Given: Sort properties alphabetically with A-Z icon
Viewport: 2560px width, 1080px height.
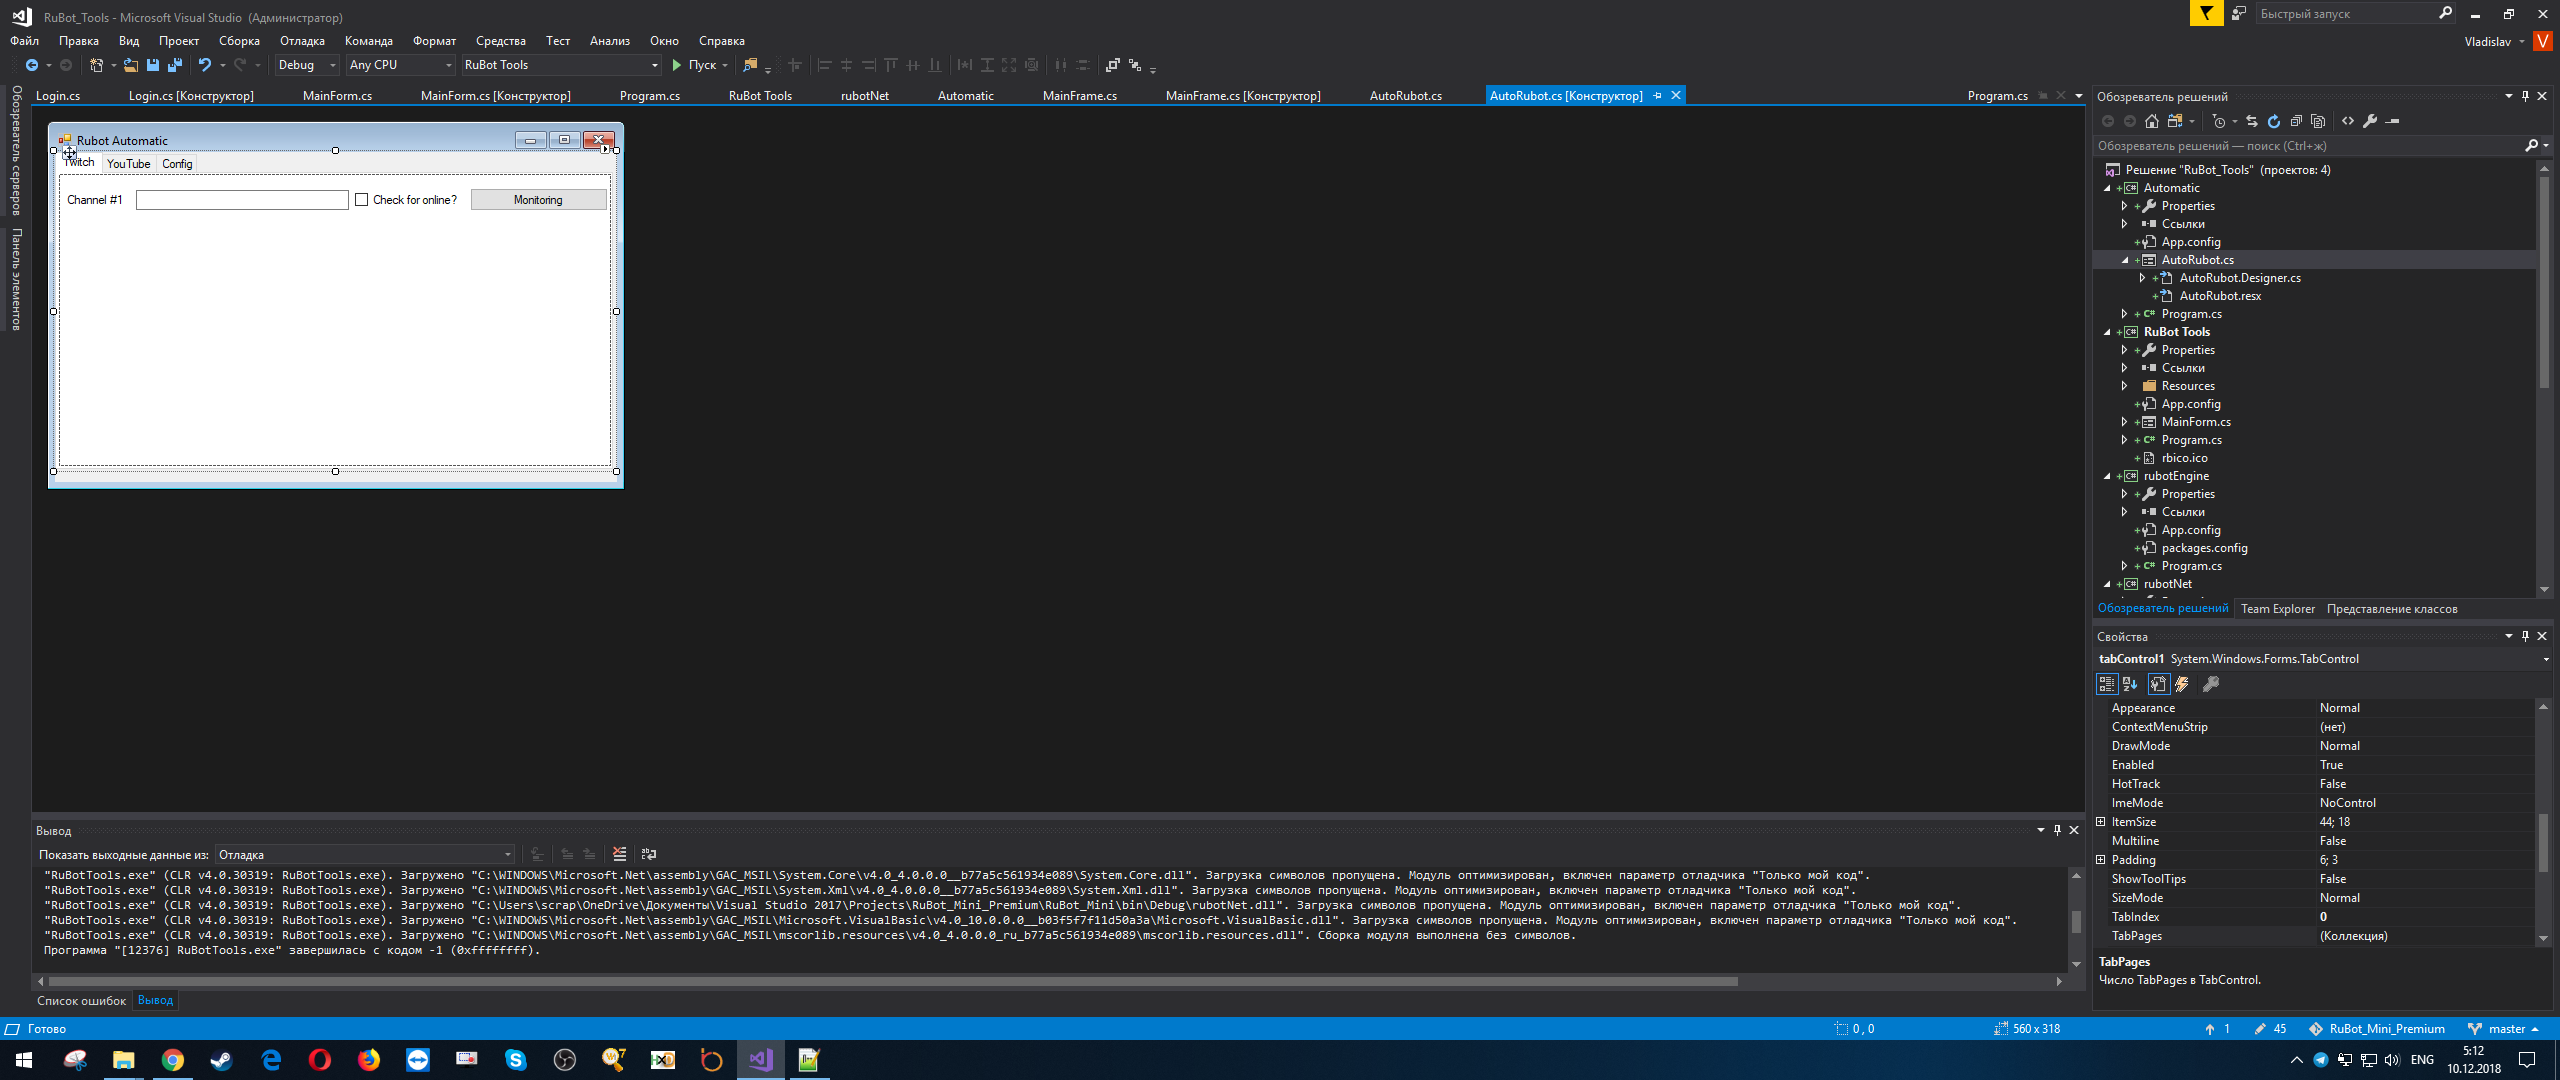Looking at the screenshot, I should [x=2130, y=684].
